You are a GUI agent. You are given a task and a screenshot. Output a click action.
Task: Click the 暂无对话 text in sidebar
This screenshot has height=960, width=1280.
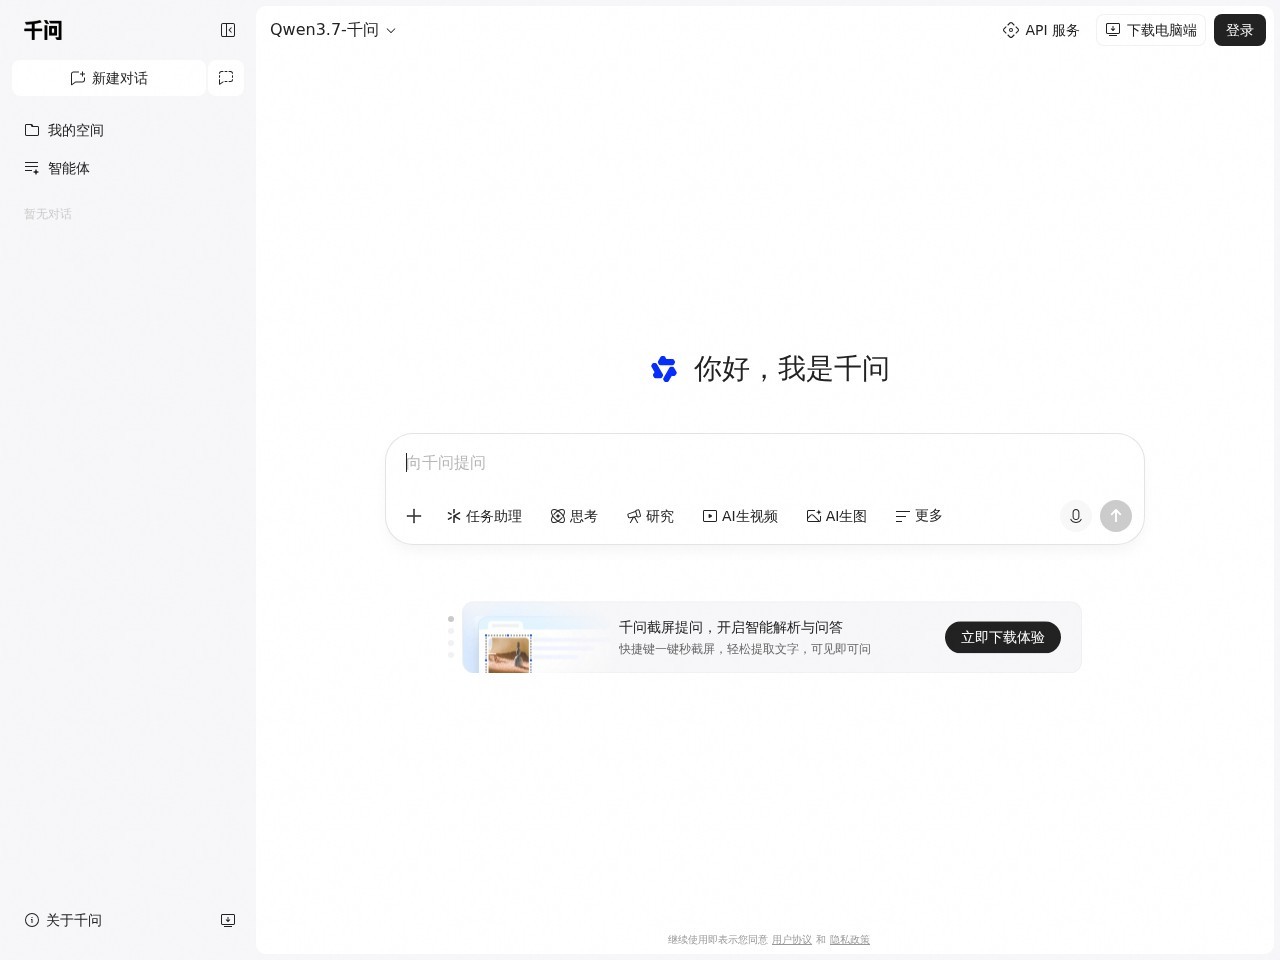pos(48,214)
